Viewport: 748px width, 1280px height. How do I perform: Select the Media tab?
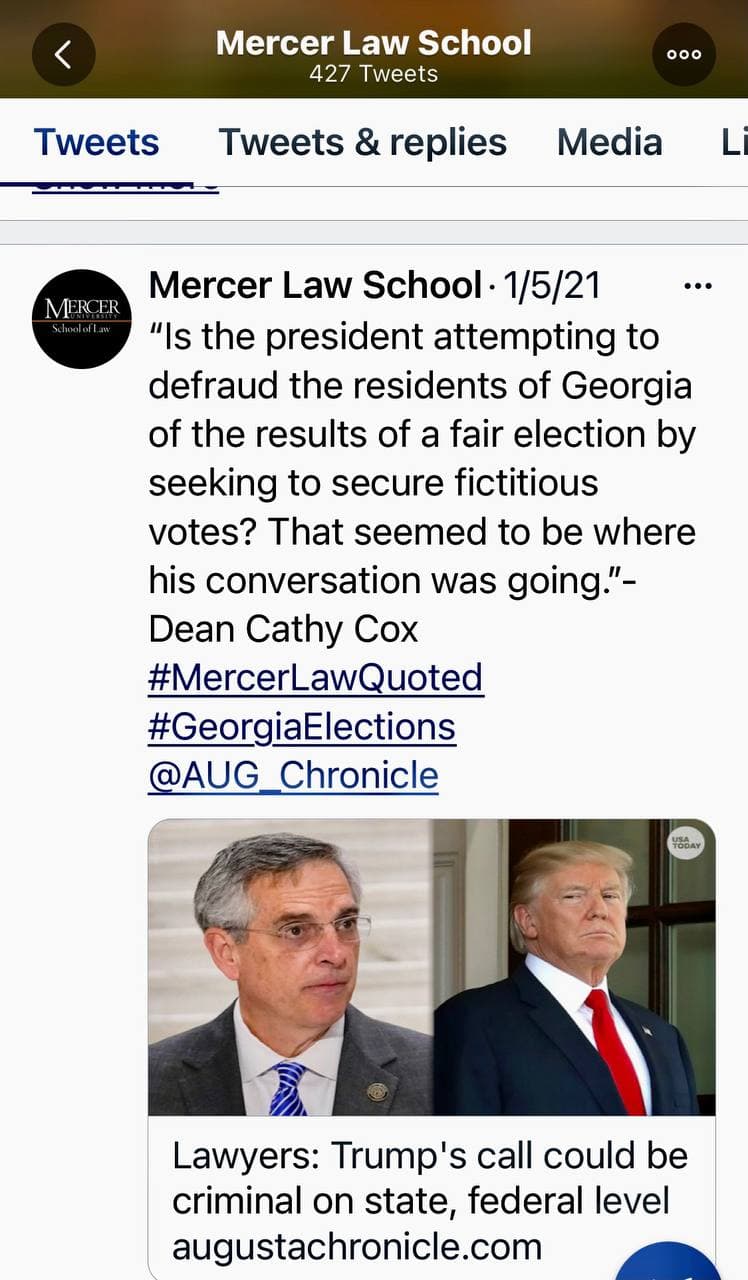click(609, 142)
